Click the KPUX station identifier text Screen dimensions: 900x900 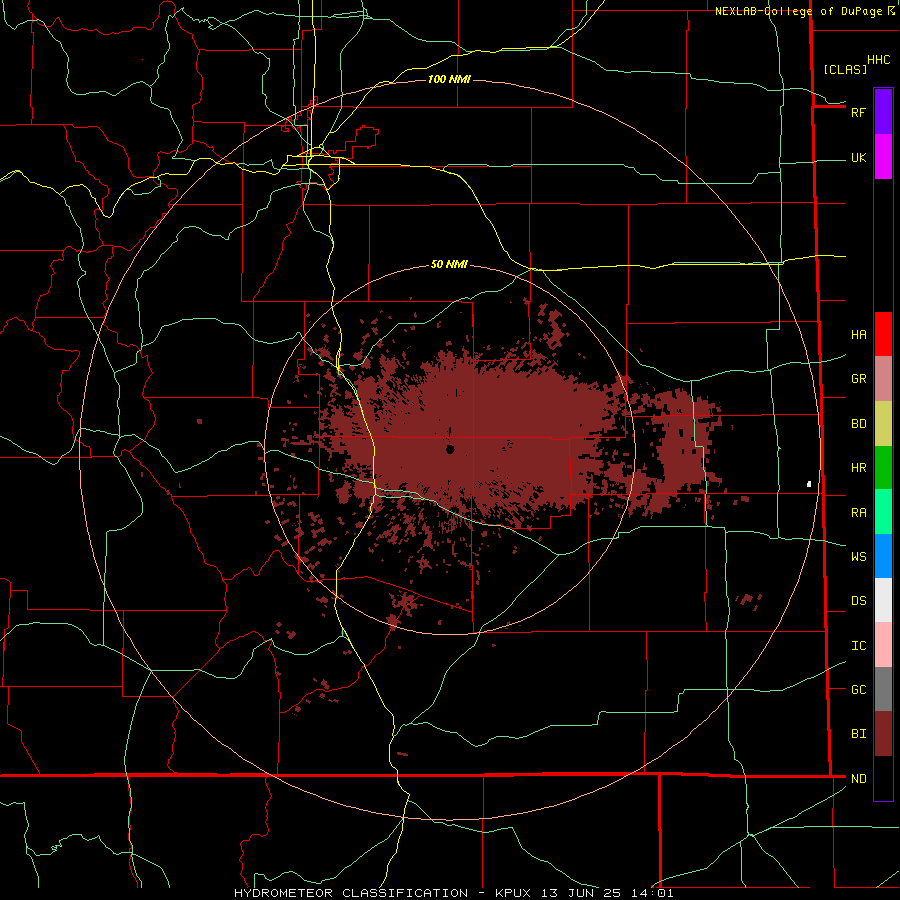point(513,893)
